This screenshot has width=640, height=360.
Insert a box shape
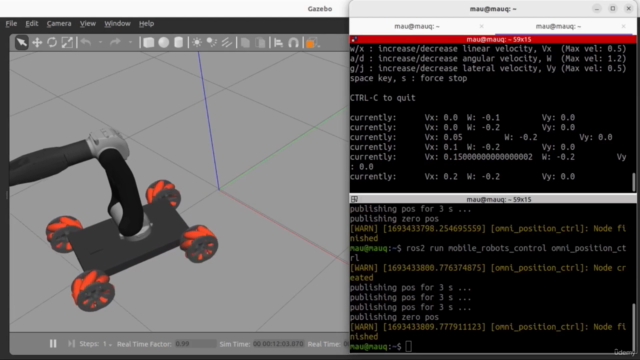[149, 42]
